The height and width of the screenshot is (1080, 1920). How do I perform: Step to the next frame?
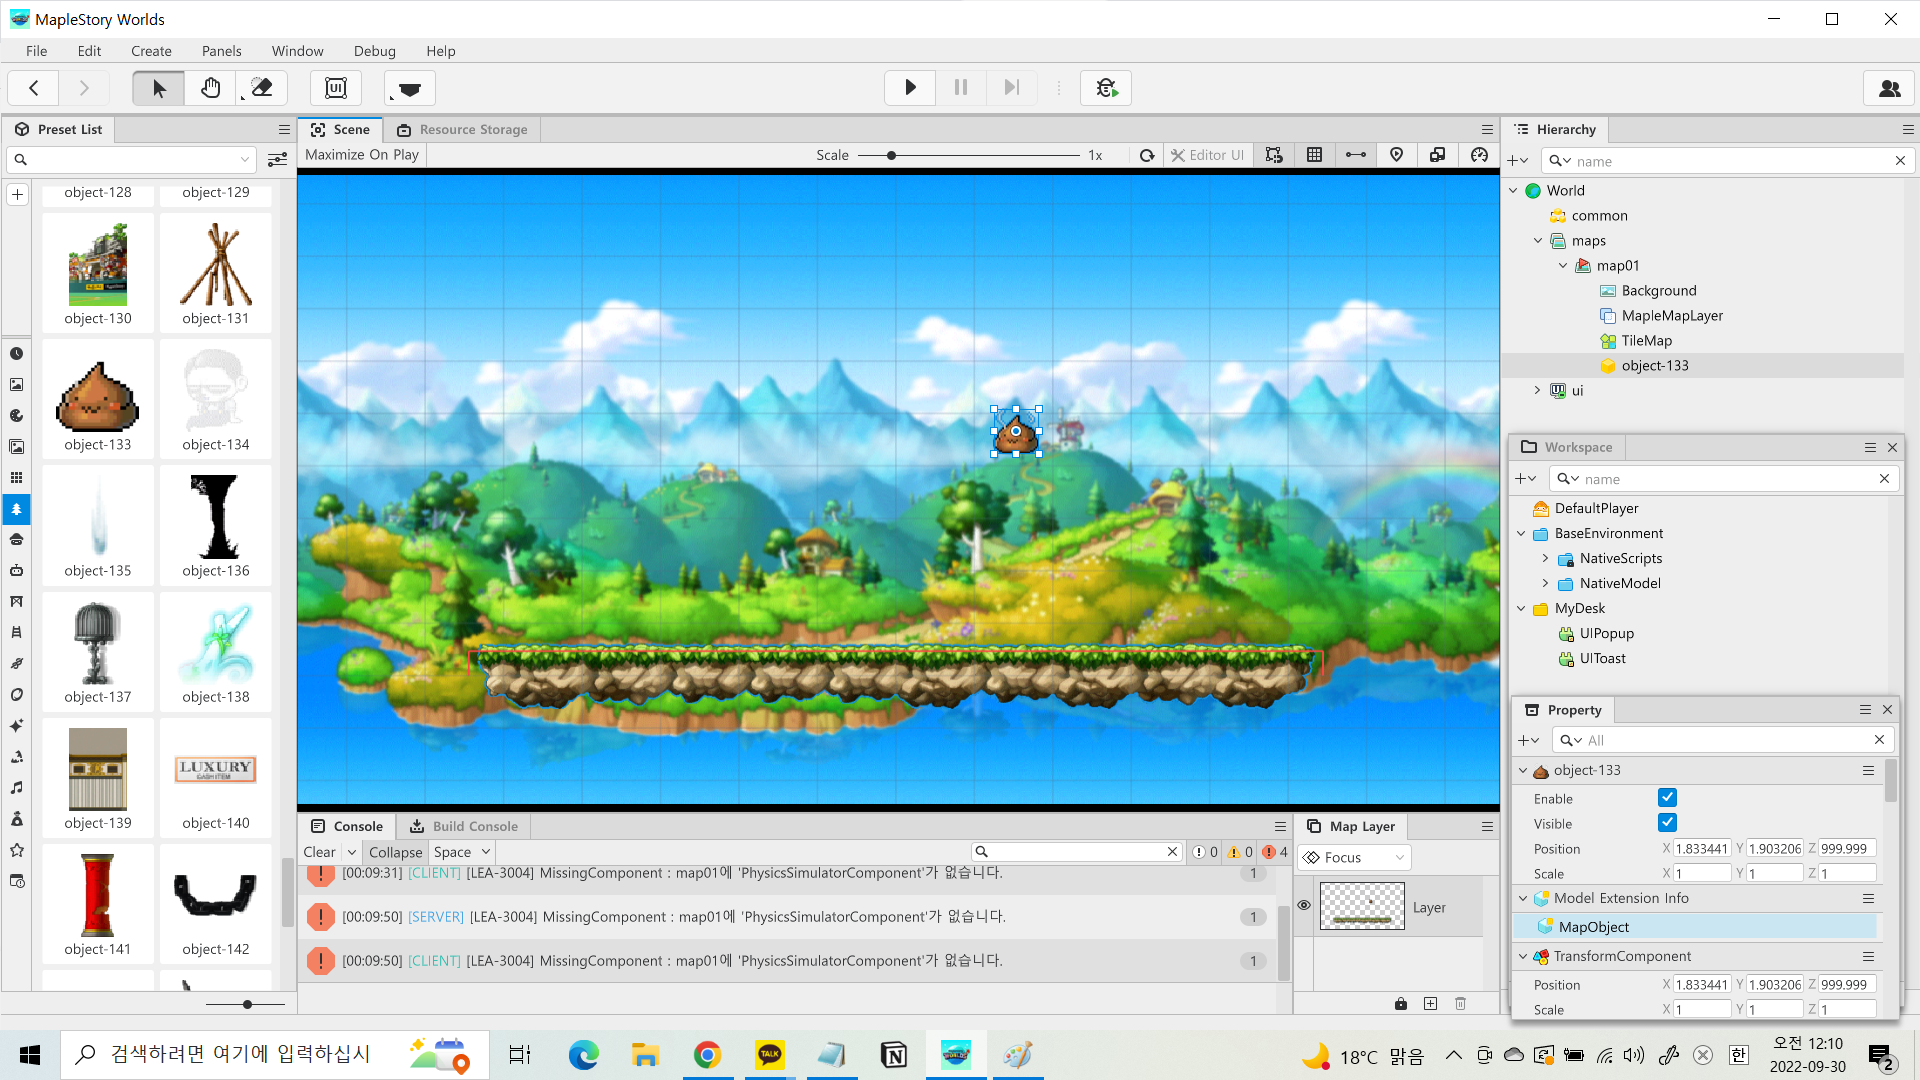click(1012, 88)
